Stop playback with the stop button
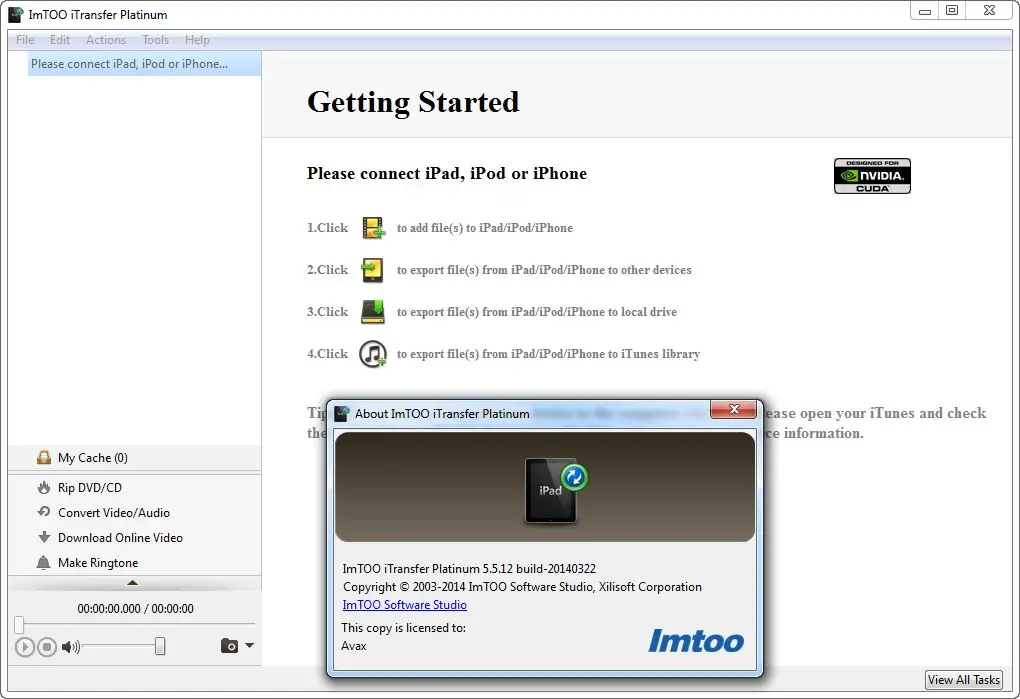The image size is (1020, 699). (x=47, y=646)
